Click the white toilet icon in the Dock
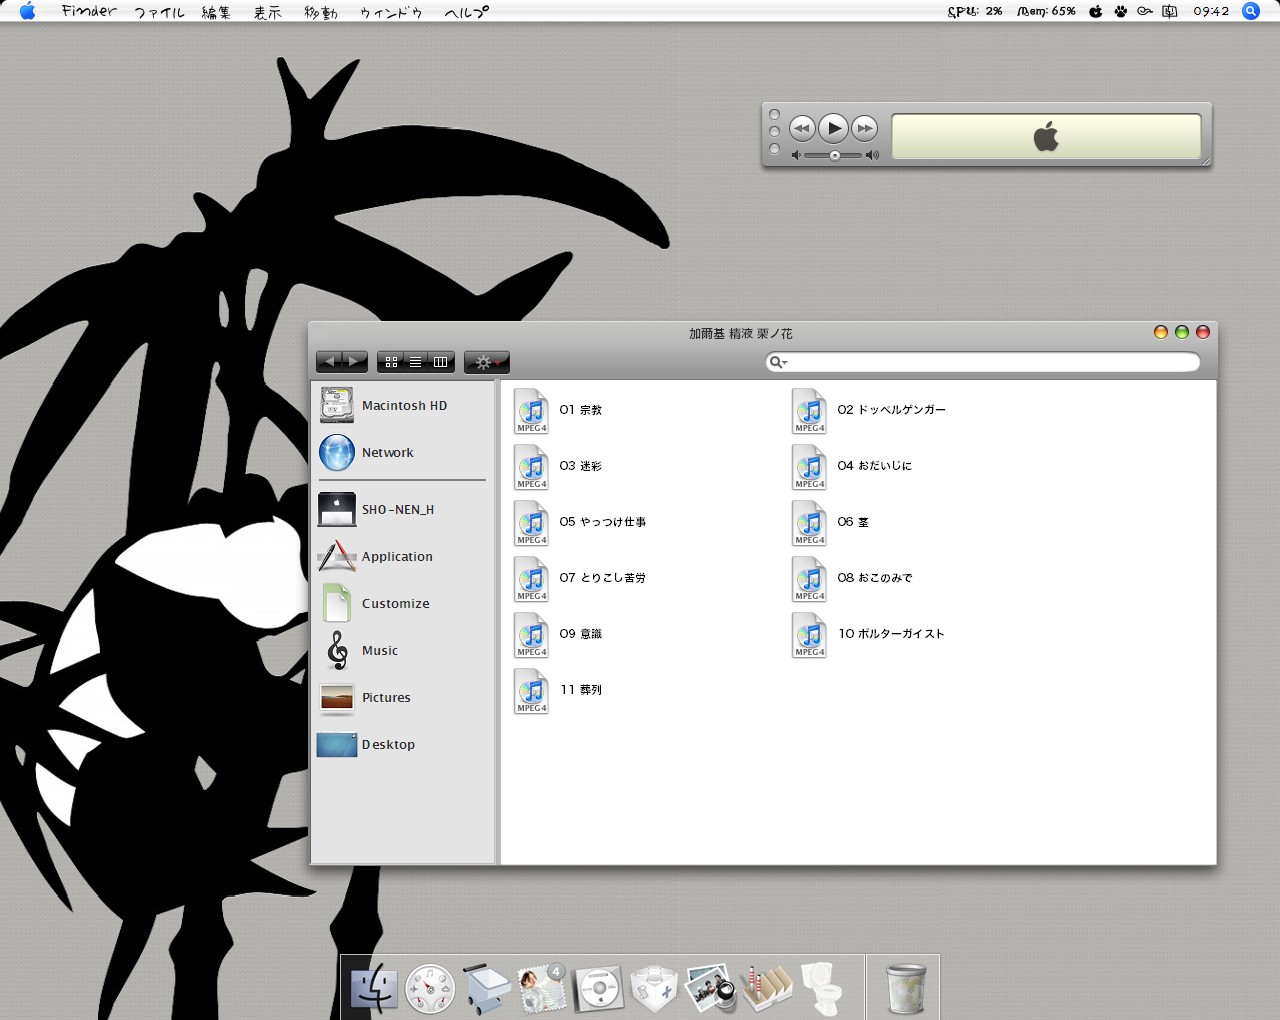1280x1020 pixels. [822, 988]
